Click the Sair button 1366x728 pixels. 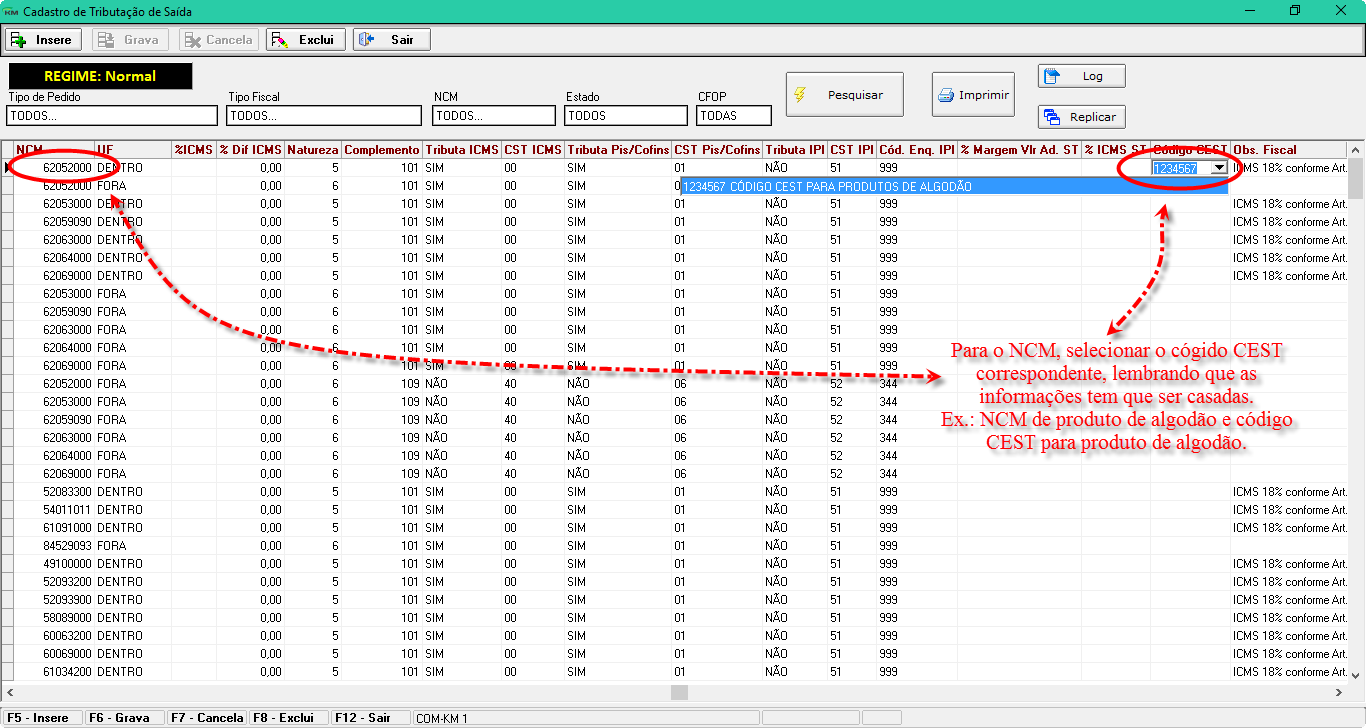click(392, 40)
